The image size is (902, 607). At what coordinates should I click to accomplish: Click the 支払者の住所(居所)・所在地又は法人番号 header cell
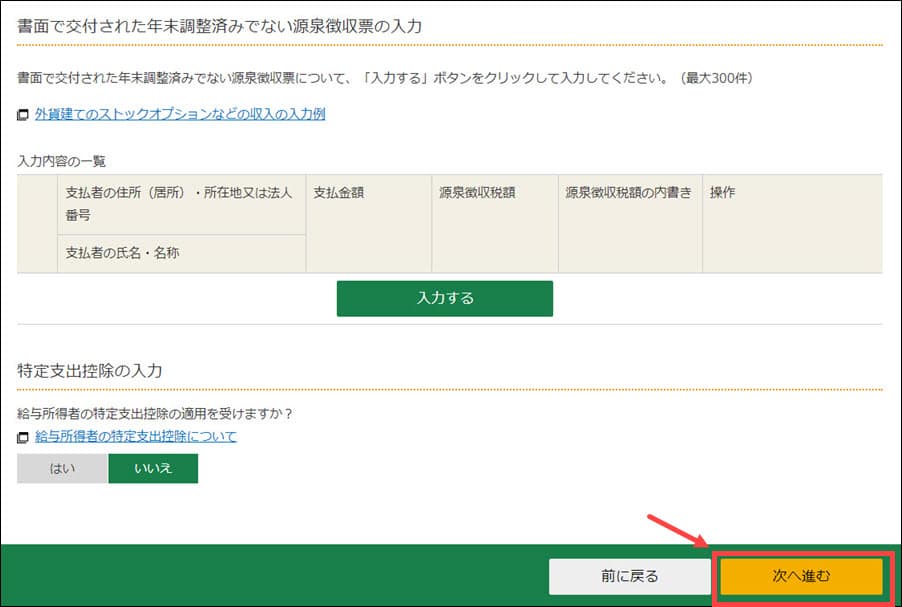180,203
